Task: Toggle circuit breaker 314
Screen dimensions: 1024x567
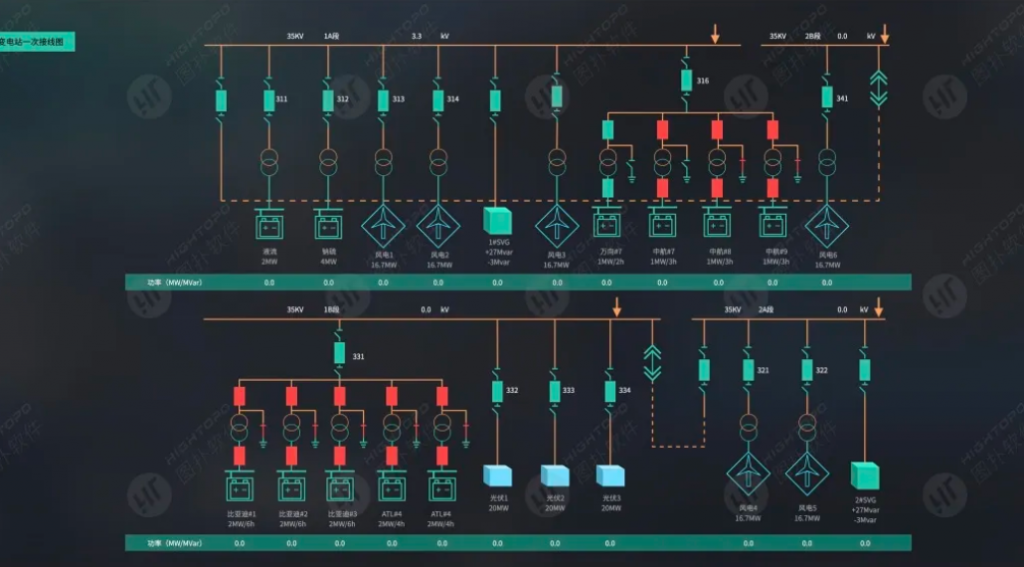Action: click(x=438, y=101)
